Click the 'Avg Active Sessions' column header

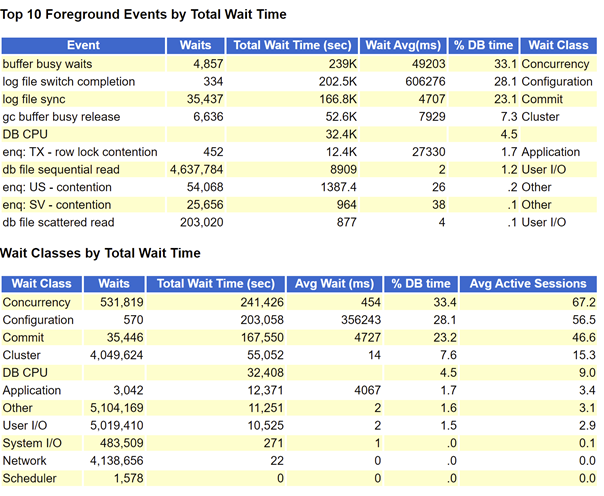pyautogui.click(x=528, y=284)
